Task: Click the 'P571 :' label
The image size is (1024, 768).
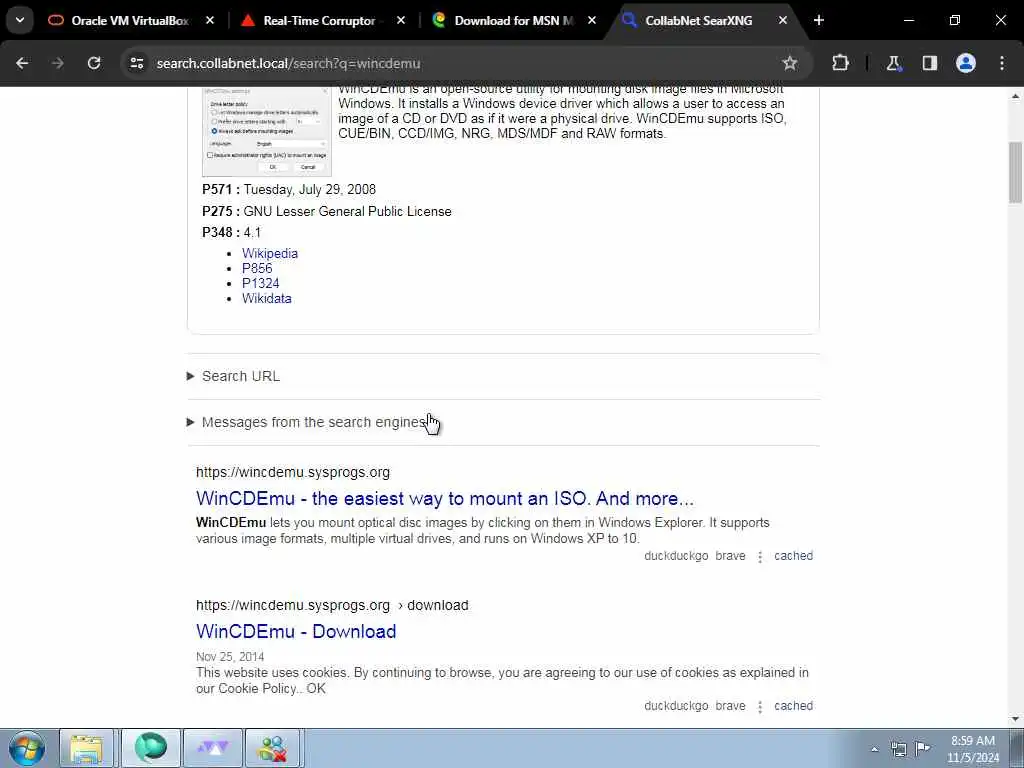Action: (x=221, y=189)
